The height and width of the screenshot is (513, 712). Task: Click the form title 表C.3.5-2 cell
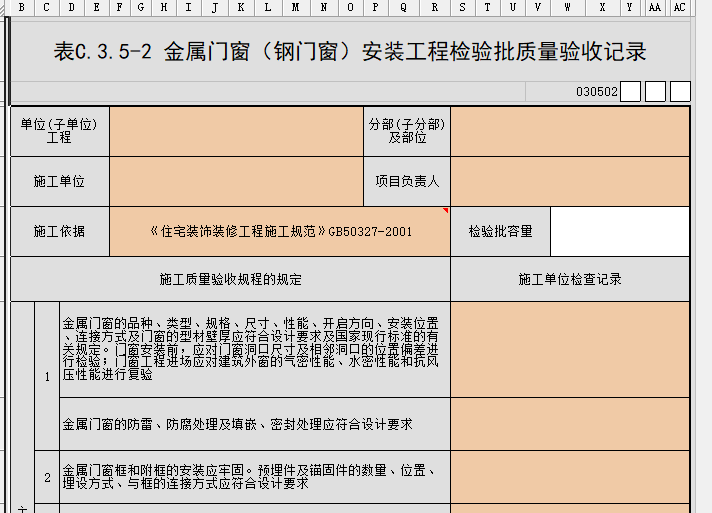350,52
